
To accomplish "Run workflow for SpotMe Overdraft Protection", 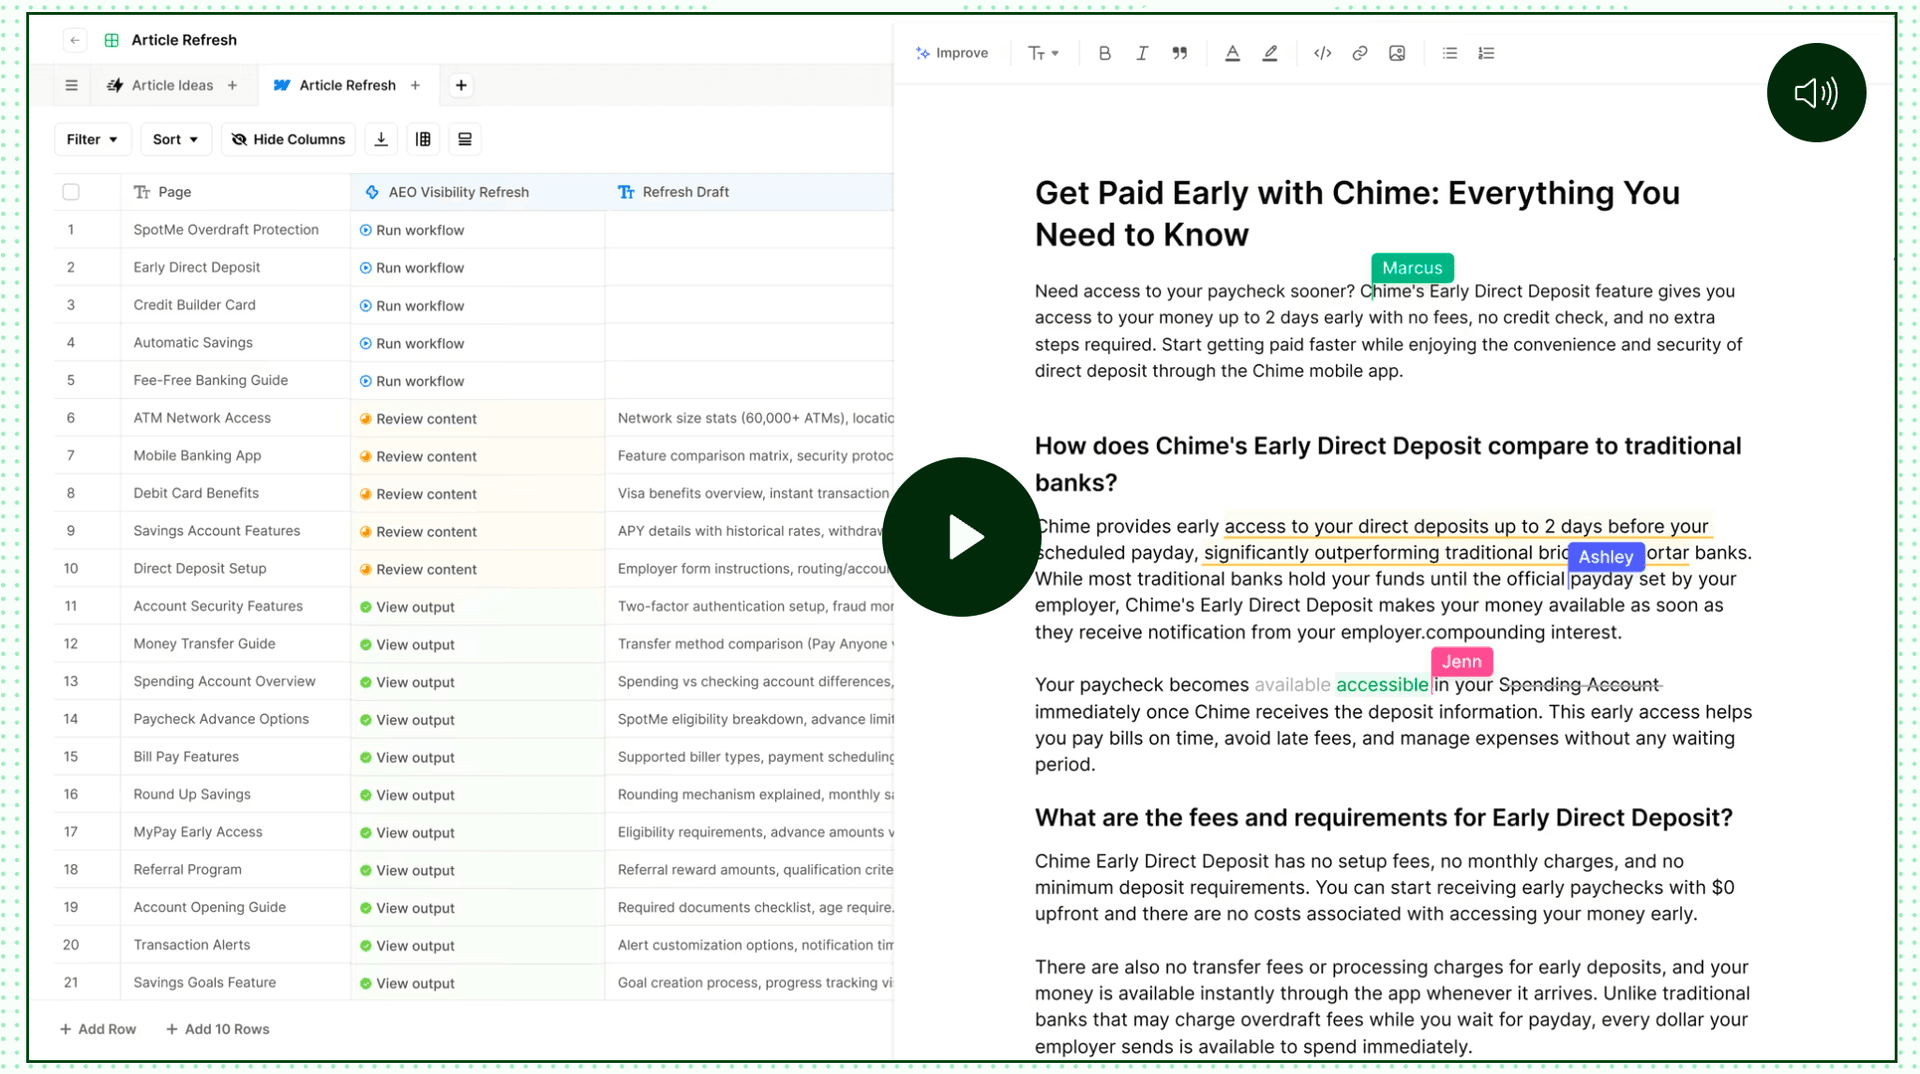I will click(412, 230).
